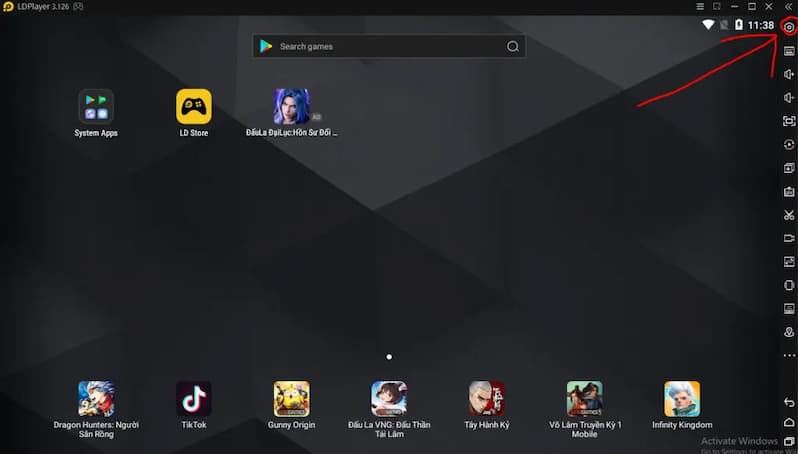Collapse the right sidebar with double chevron
Image resolution: width=798 pixels, height=454 pixels.
click(x=788, y=7)
